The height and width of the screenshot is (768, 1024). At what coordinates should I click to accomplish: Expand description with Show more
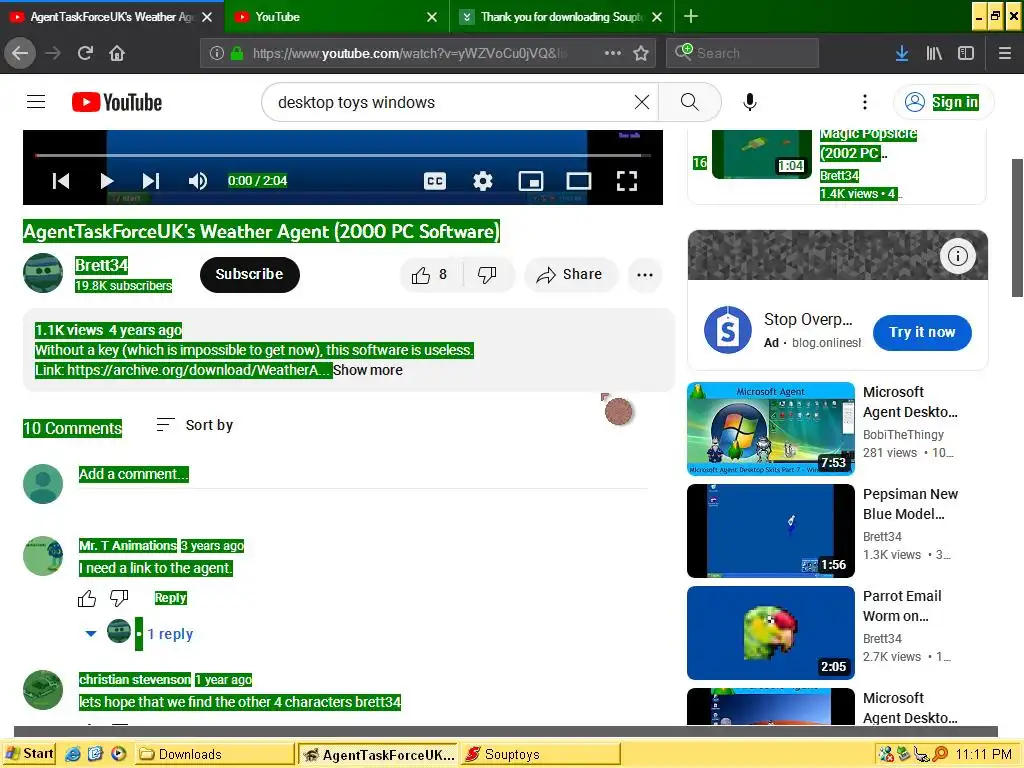368,370
